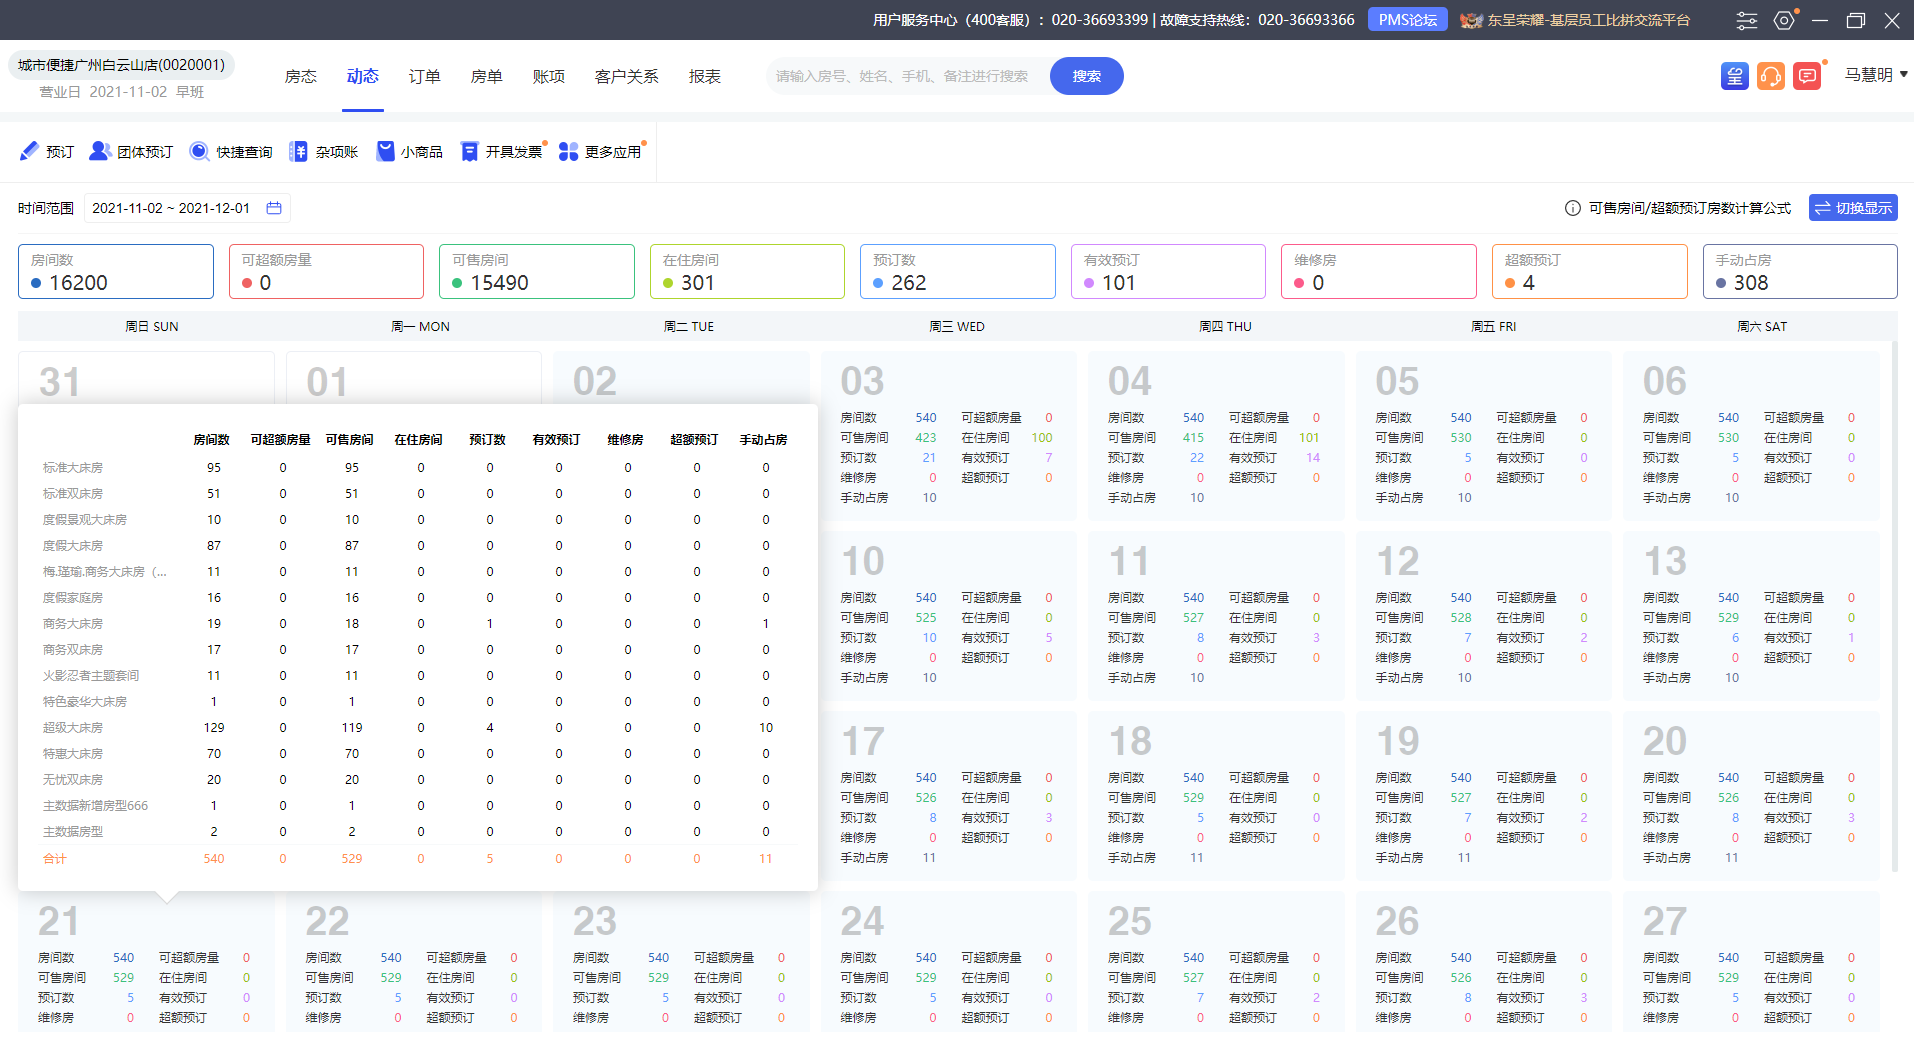
Task: Click the 维修房 summary card
Action: tap(1379, 271)
